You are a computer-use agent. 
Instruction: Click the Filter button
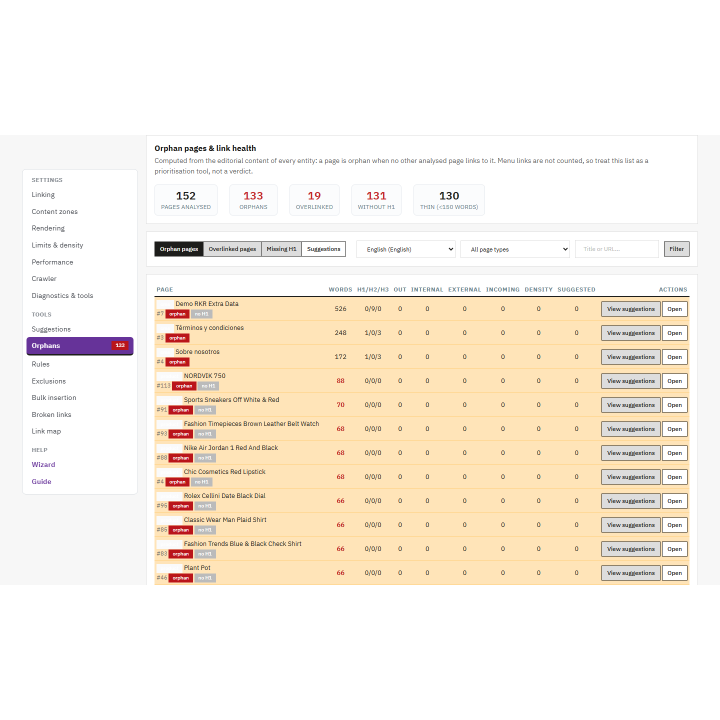[x=676, y=249]
